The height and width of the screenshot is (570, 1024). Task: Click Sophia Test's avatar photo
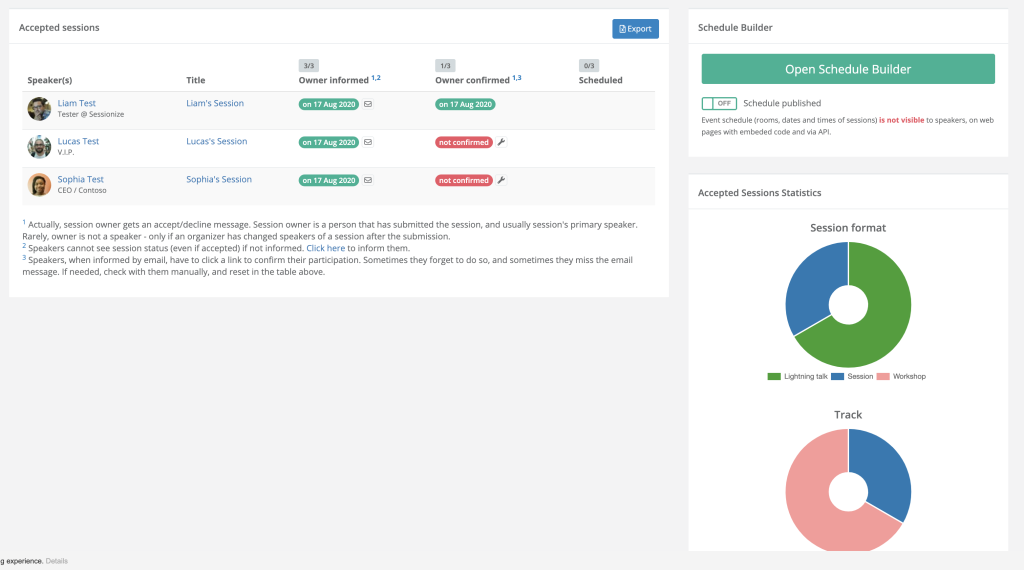39,185
